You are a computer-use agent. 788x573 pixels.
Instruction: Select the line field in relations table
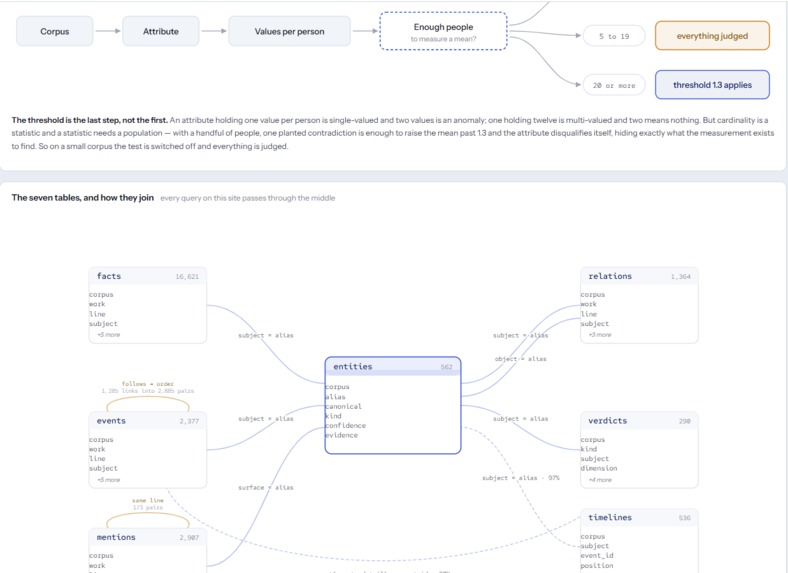click(588, 314)
